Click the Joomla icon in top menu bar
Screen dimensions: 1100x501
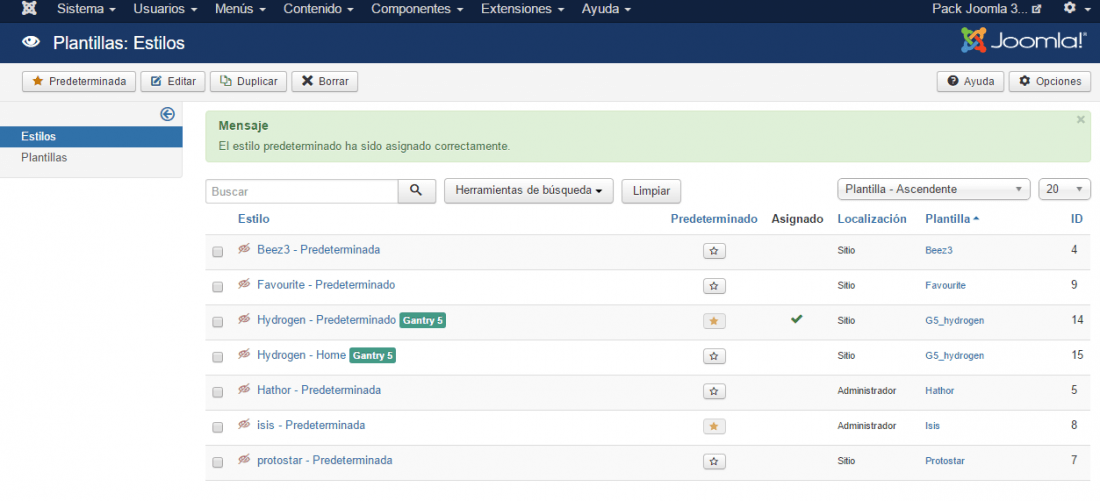29,9
